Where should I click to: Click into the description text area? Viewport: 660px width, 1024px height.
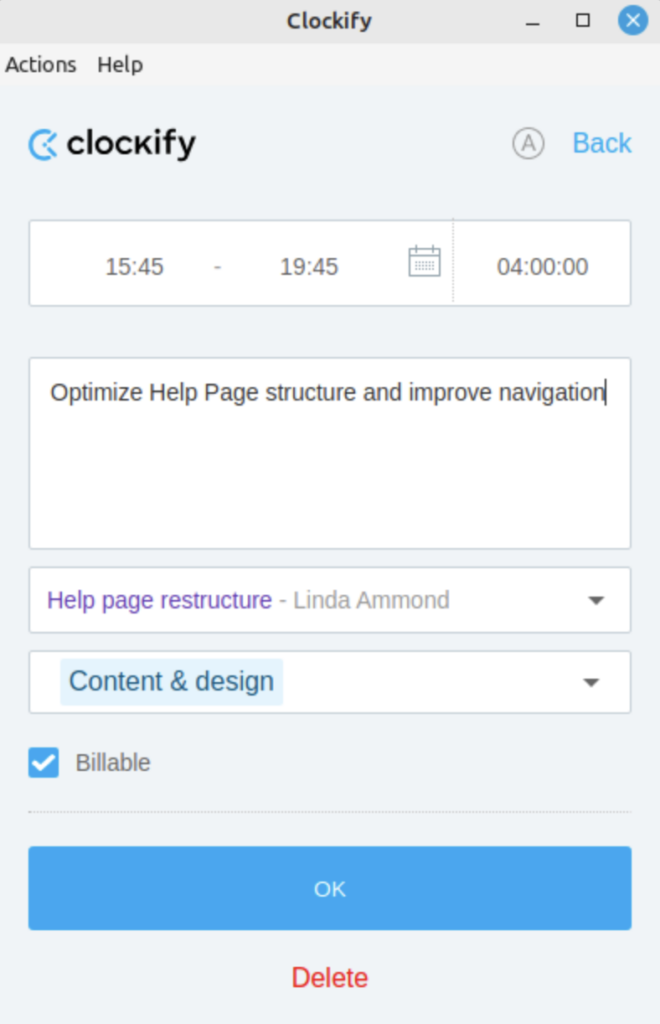pyautogui.click(x=330, y=453)
